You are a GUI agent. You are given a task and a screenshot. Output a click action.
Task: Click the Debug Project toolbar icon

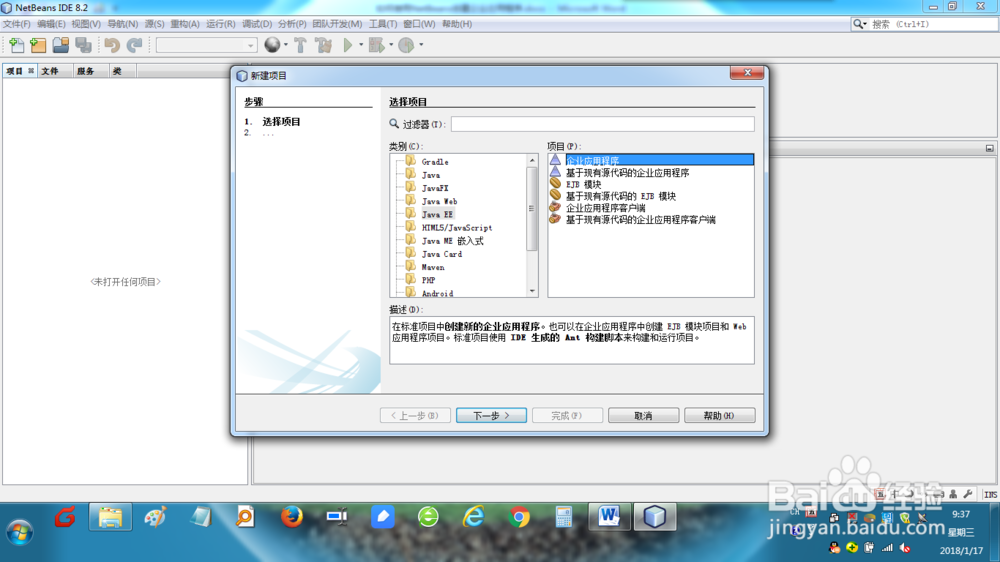point(376,45)
